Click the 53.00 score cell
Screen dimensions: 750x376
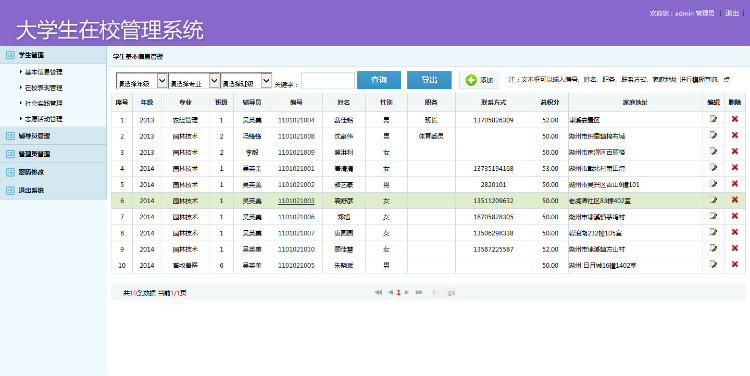click(550, 168)
